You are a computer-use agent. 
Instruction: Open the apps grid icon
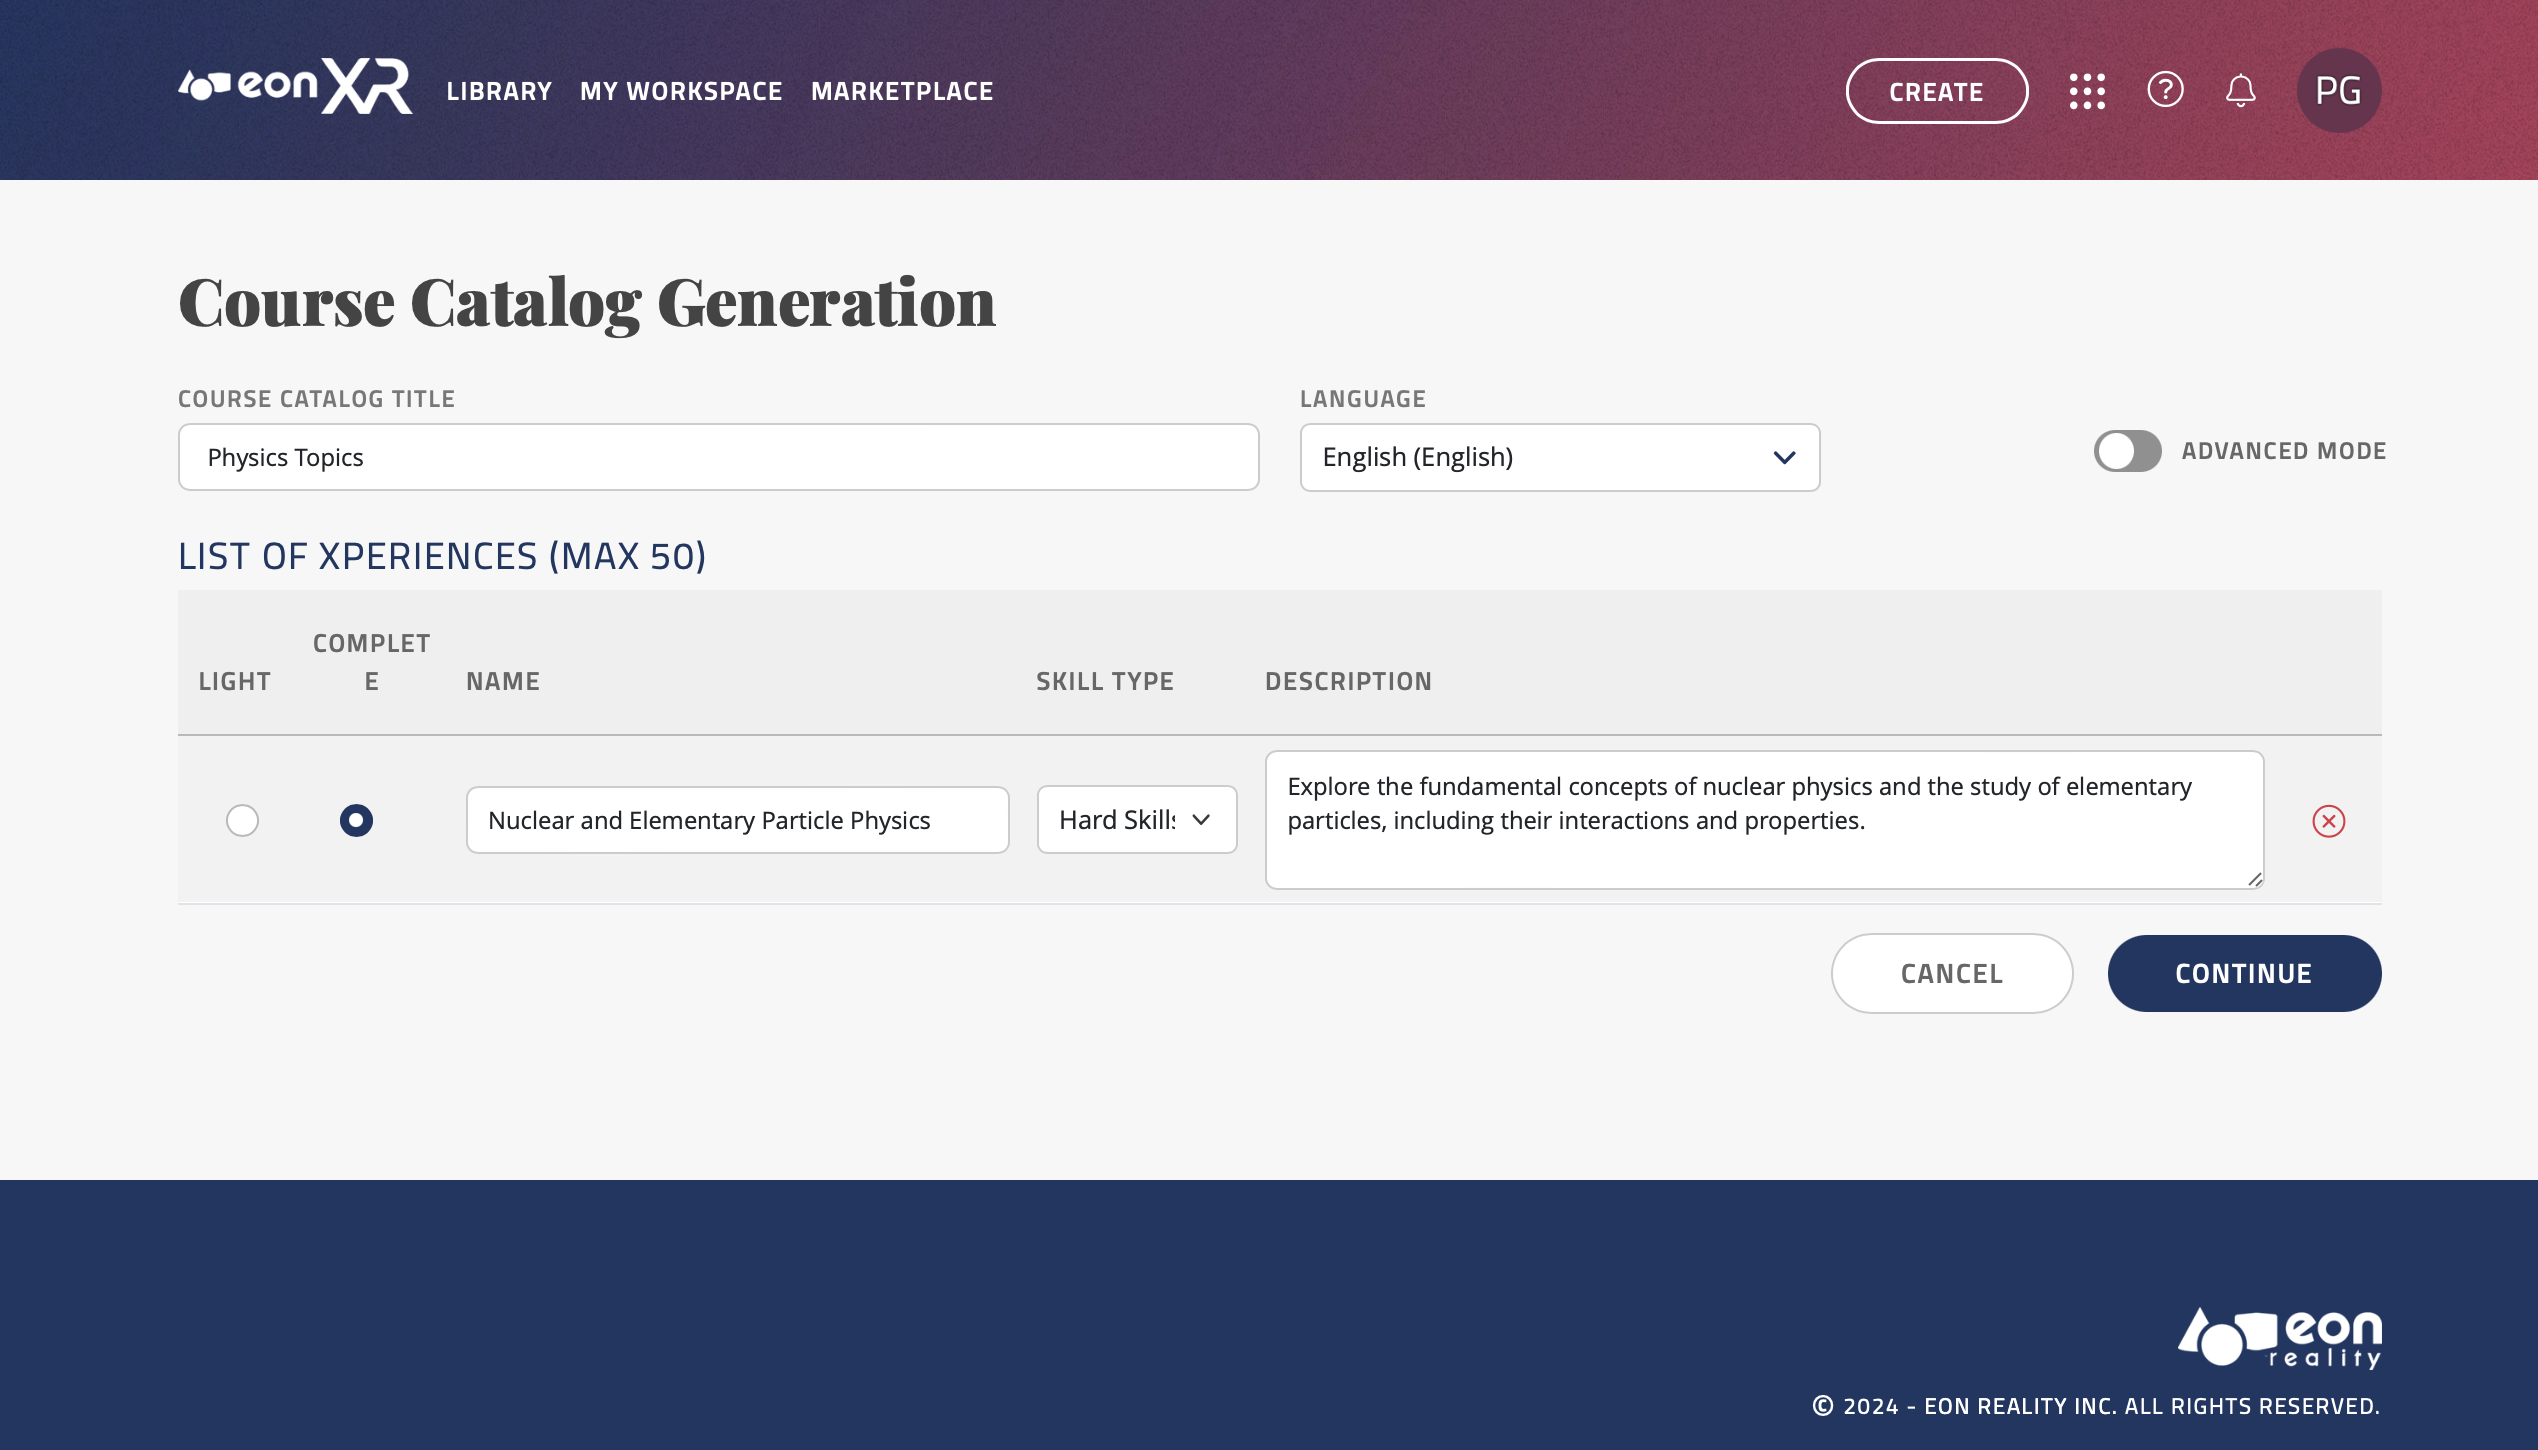coord(2087,91)
